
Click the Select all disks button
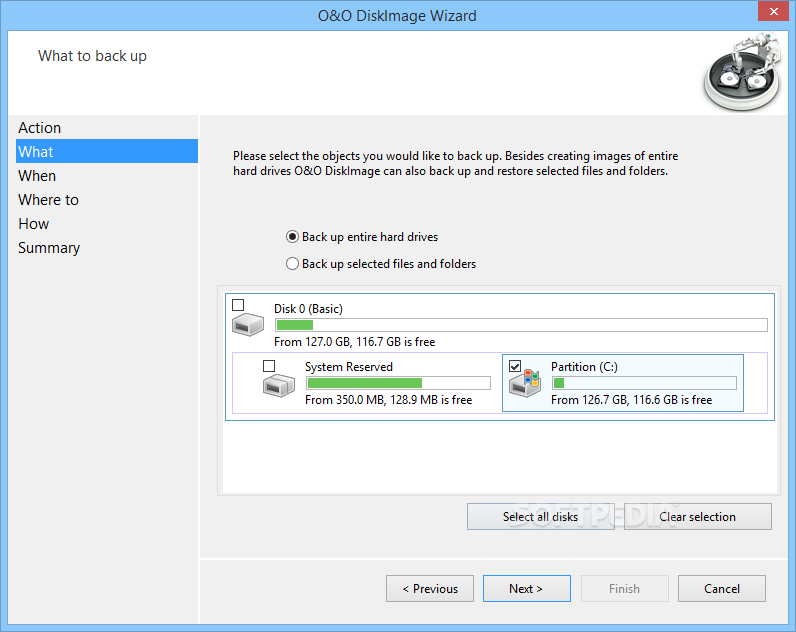541,517
